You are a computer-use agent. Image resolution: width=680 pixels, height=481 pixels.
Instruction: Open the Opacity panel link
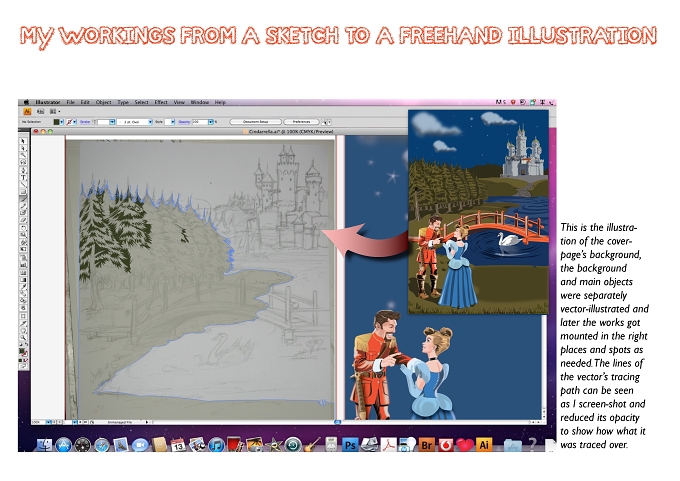(184, 122)
